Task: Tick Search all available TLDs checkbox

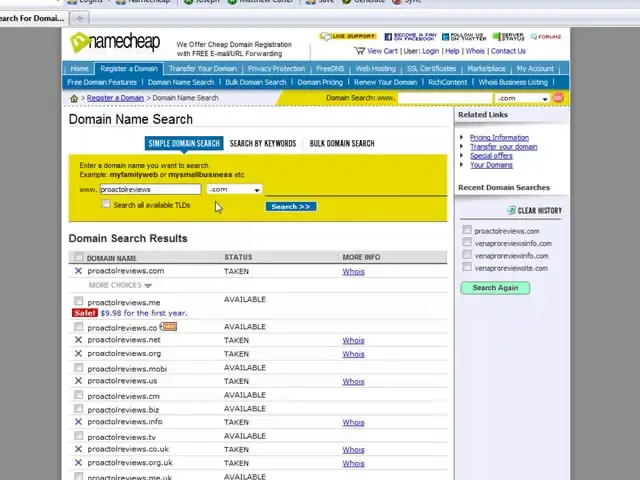Action: (x=106, y=204)
